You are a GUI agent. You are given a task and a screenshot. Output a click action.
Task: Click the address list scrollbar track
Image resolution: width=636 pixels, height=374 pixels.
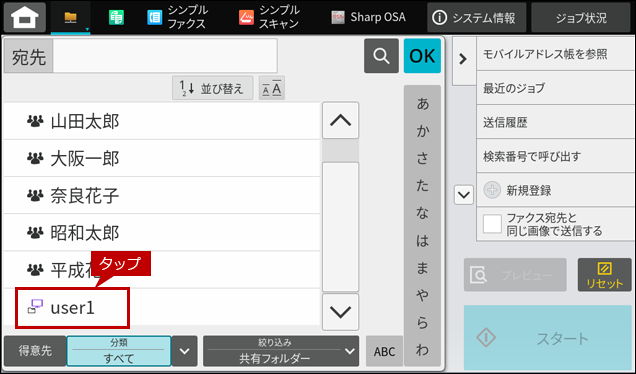pos(340,226)
